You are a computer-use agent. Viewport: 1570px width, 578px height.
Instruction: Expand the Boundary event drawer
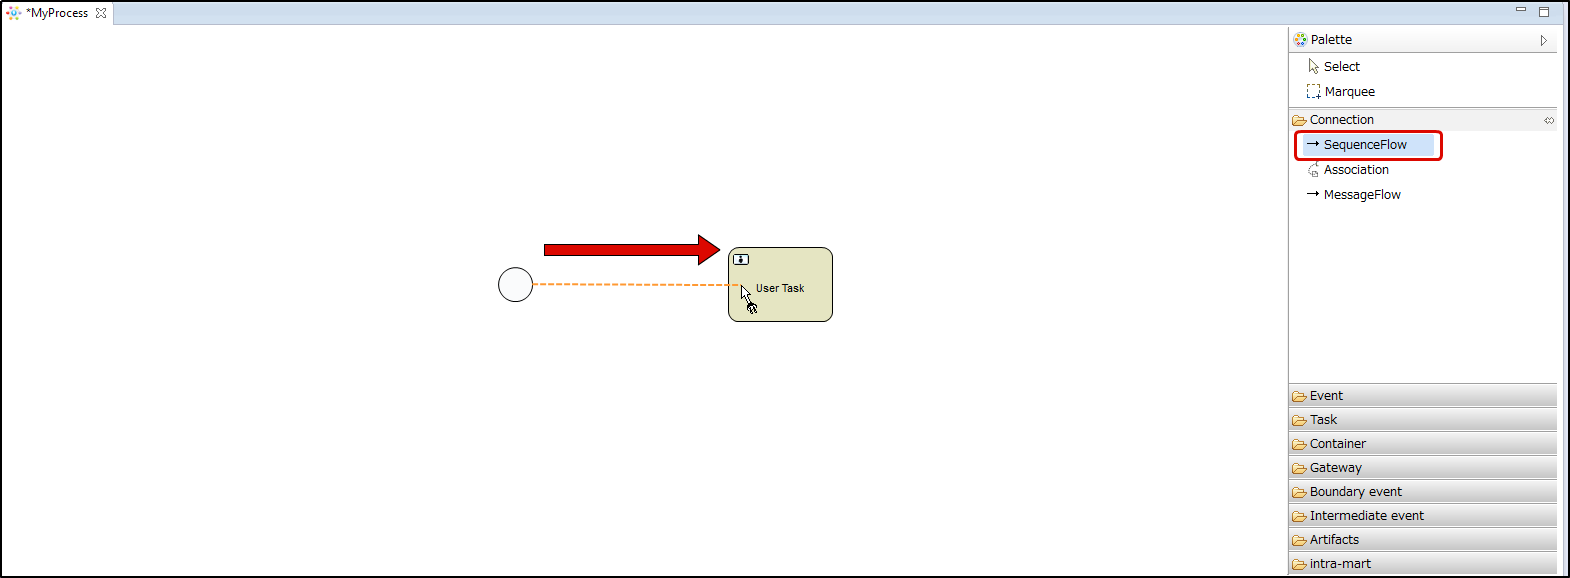(x=1423, y=492)
